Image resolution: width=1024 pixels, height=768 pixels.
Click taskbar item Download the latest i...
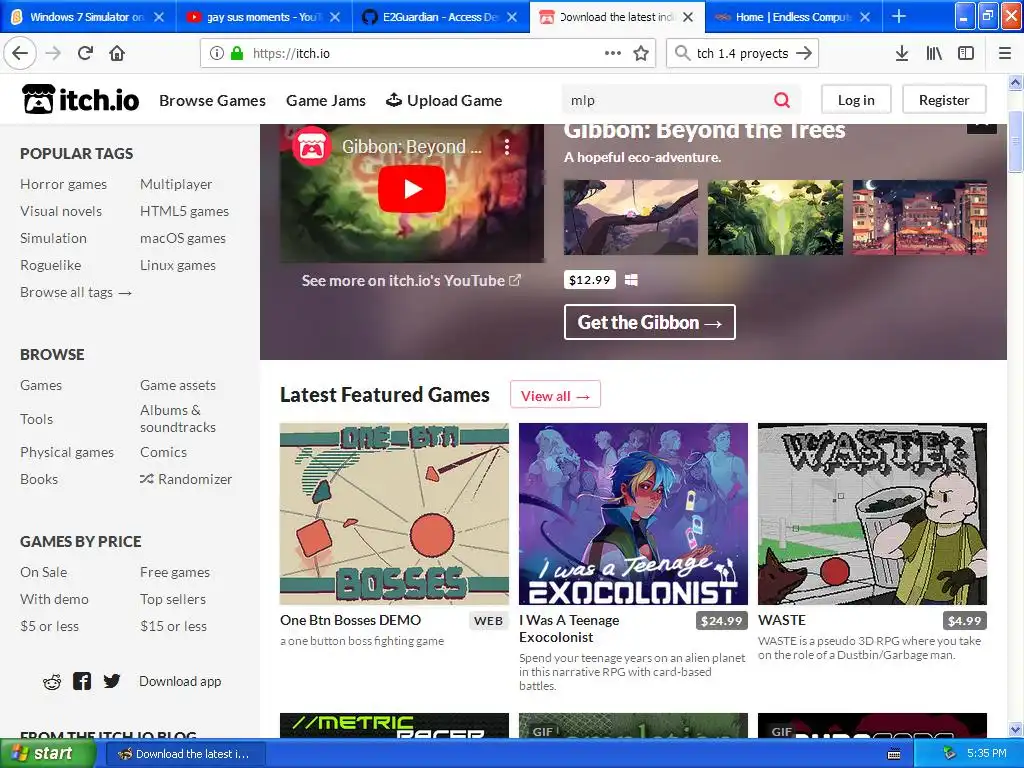(x=183, y=754)
